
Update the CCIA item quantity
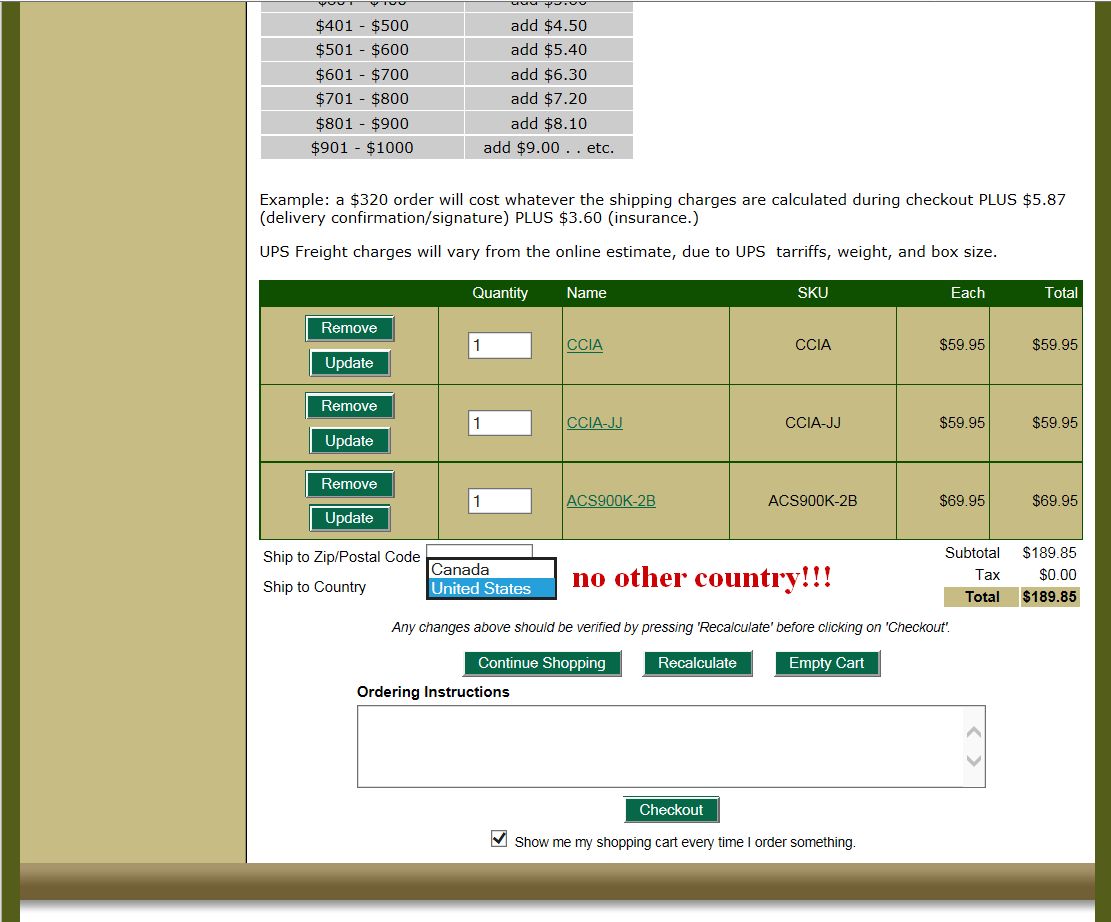[349, 363]
